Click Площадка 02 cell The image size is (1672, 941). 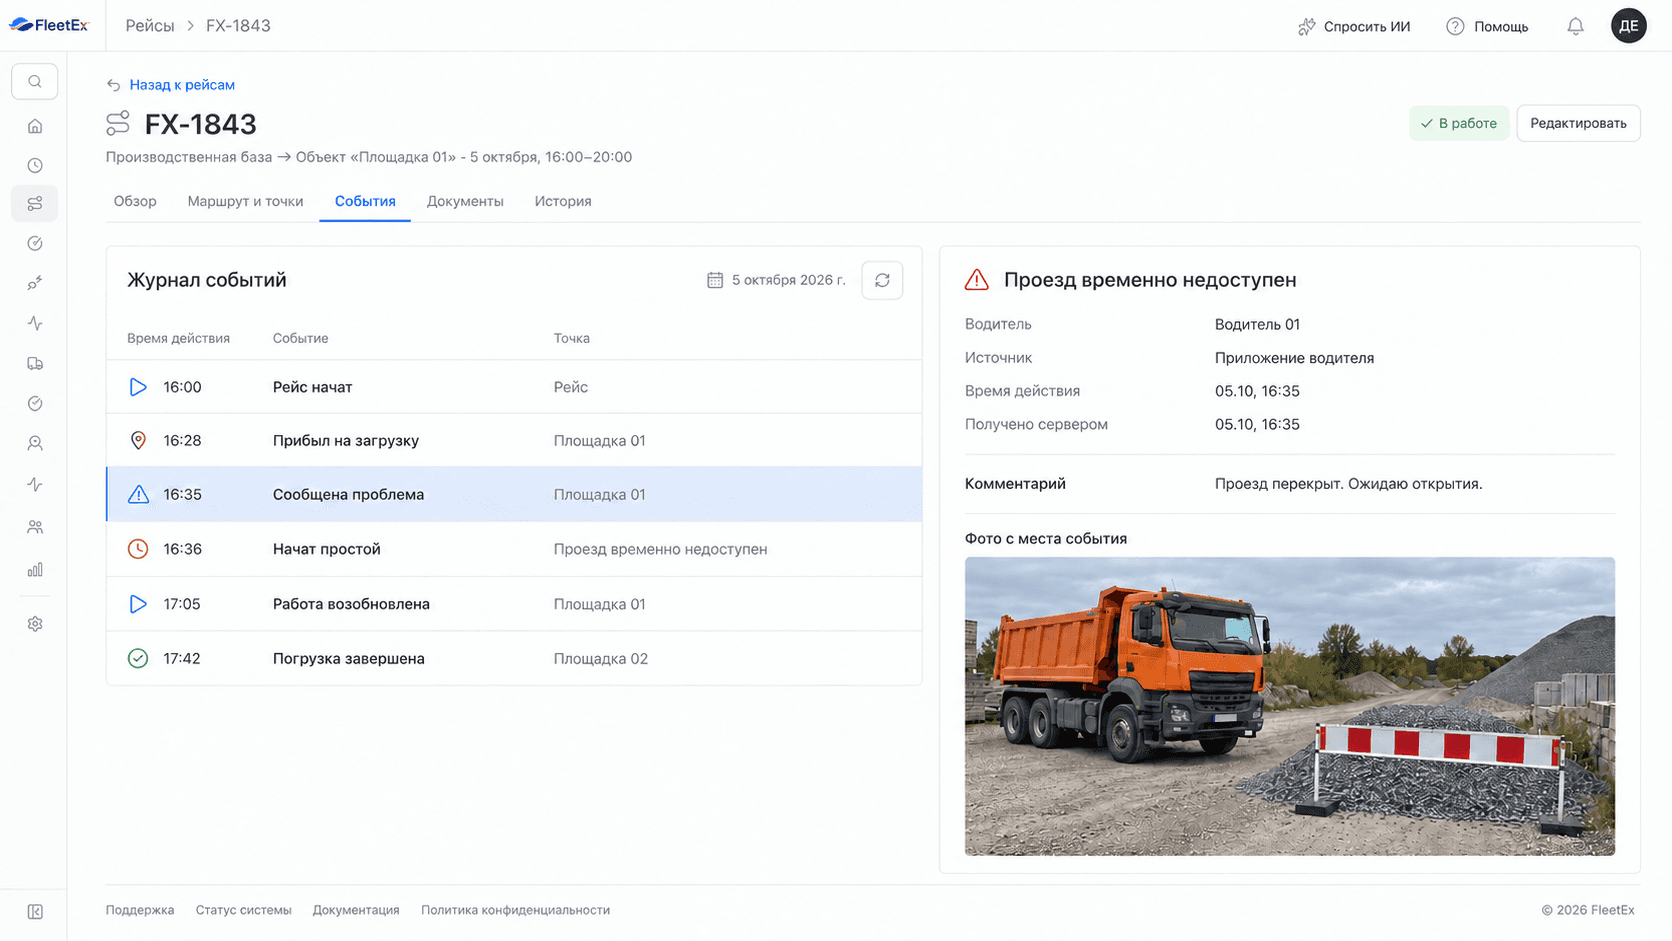(601, 659)
